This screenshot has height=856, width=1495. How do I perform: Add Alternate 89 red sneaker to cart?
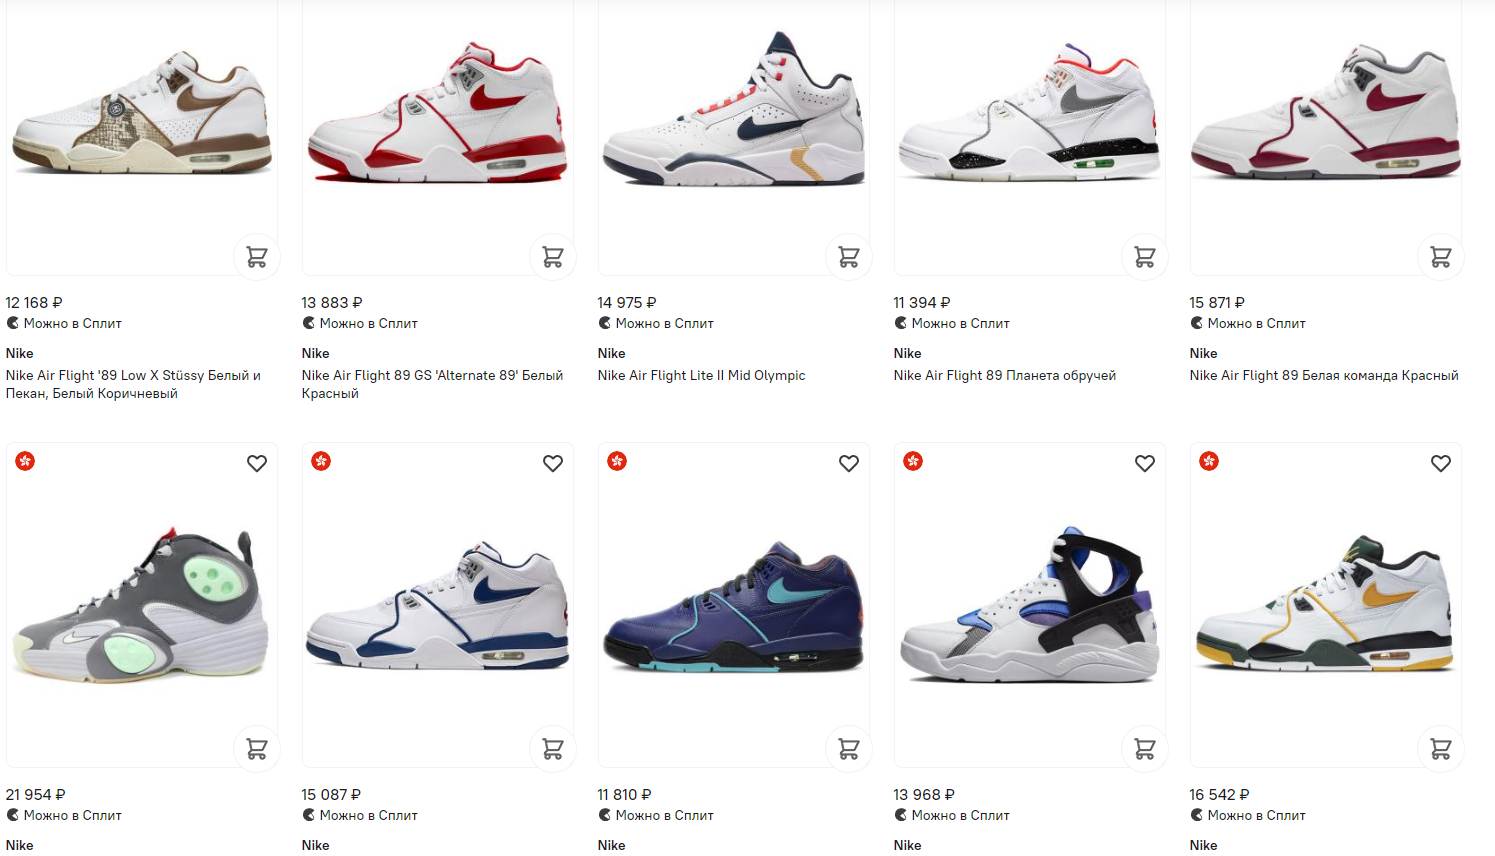553,257
